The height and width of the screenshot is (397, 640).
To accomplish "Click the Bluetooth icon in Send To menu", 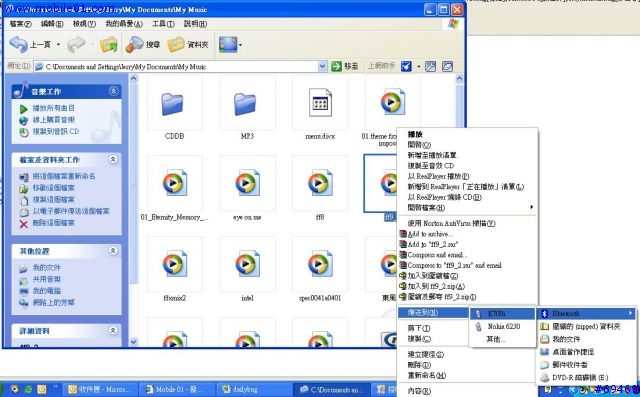I will (544, 313).
